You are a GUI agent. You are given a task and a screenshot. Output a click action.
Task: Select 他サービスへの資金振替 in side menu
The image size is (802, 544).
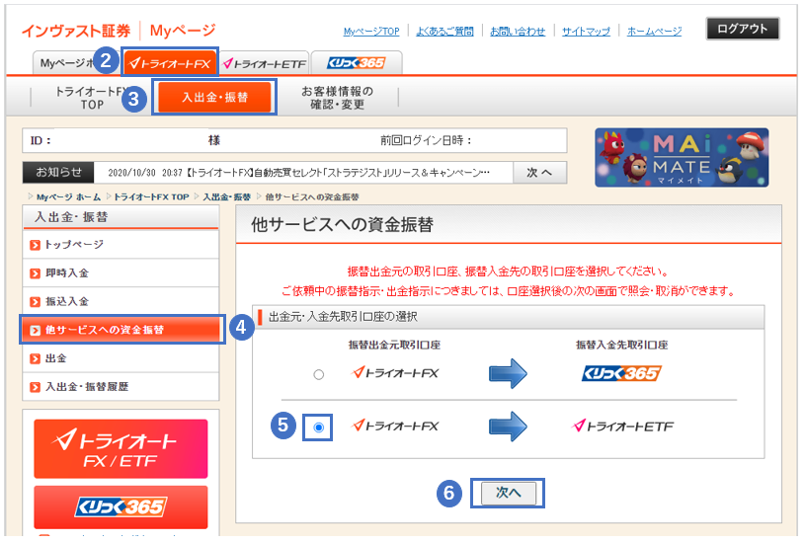click(122, 330)
